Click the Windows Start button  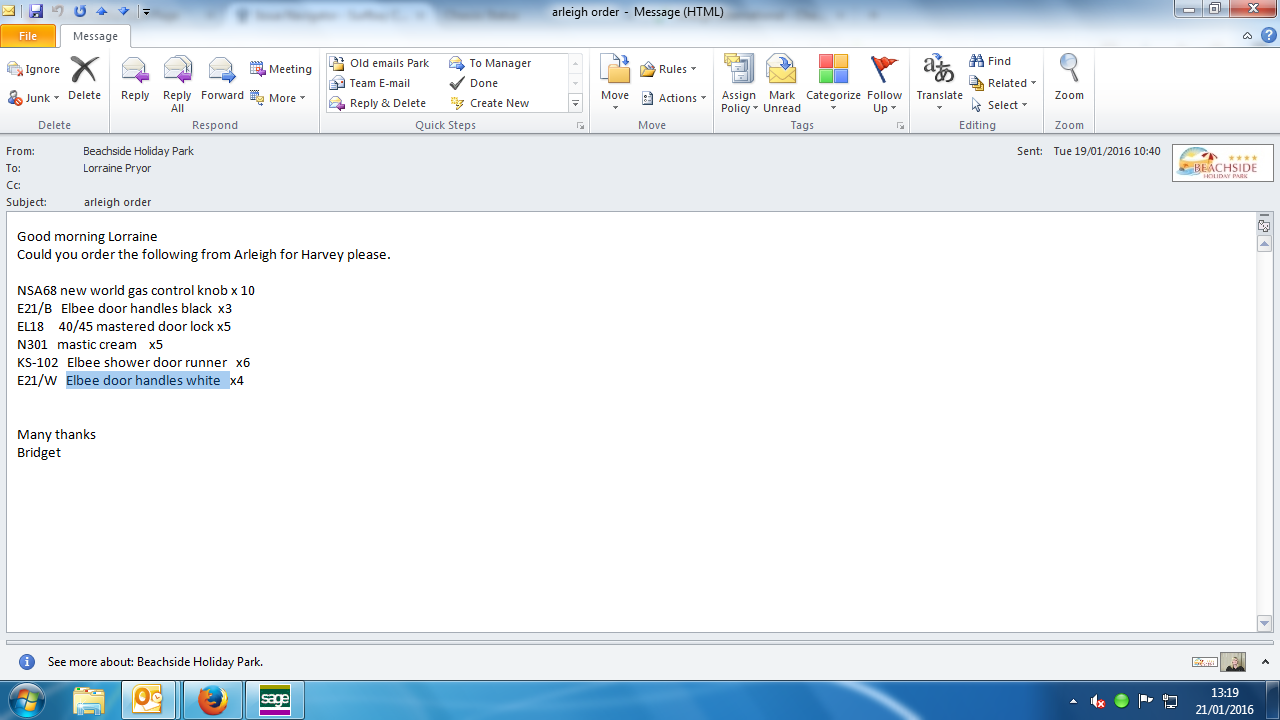[27, 700]
